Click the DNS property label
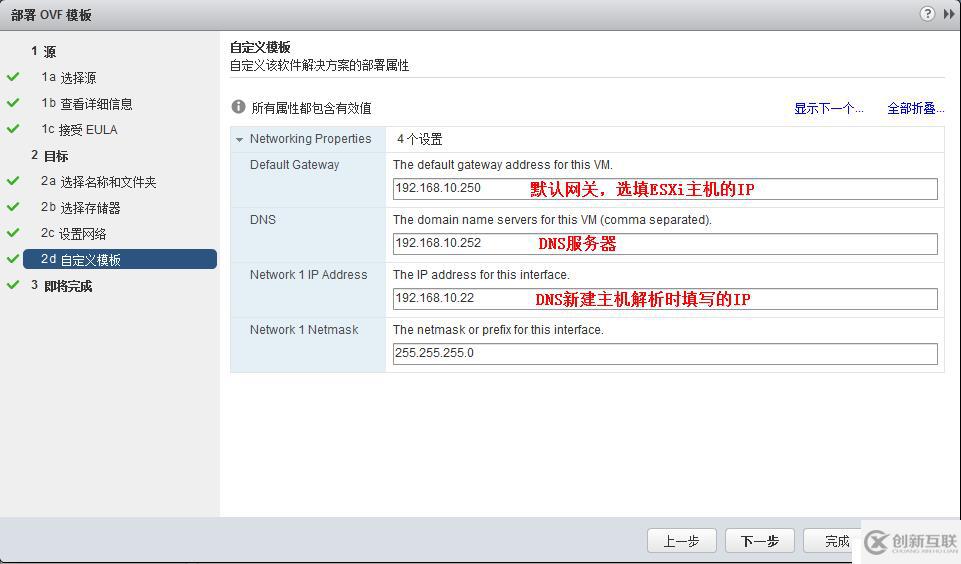This screenshot has height=564, width=961. [262, 219]
